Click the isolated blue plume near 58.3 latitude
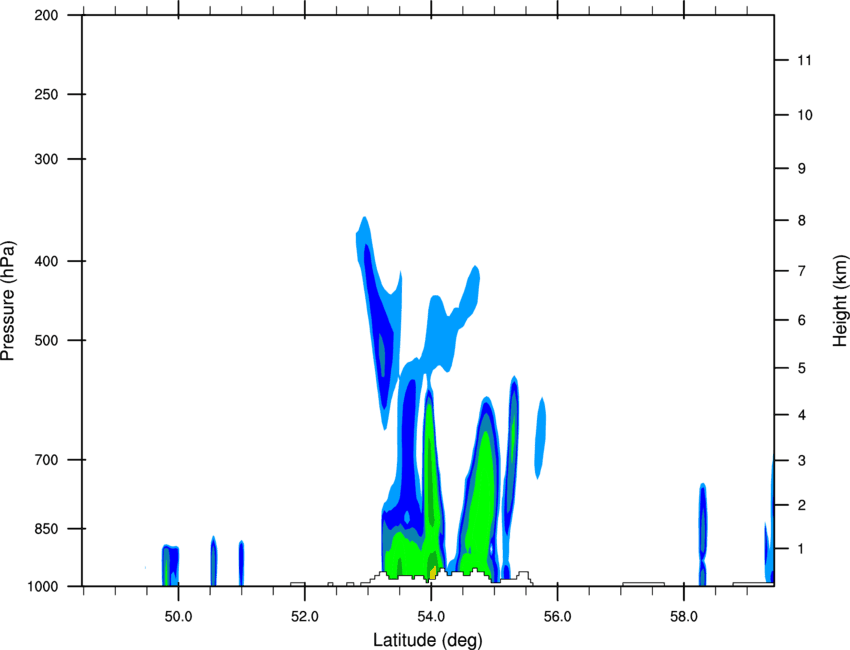 (x=703, y=534)
